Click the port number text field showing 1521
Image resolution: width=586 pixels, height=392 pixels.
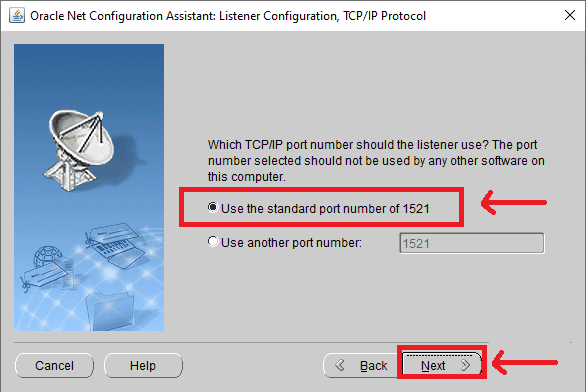pyautogui.click(x=472, y=243)
